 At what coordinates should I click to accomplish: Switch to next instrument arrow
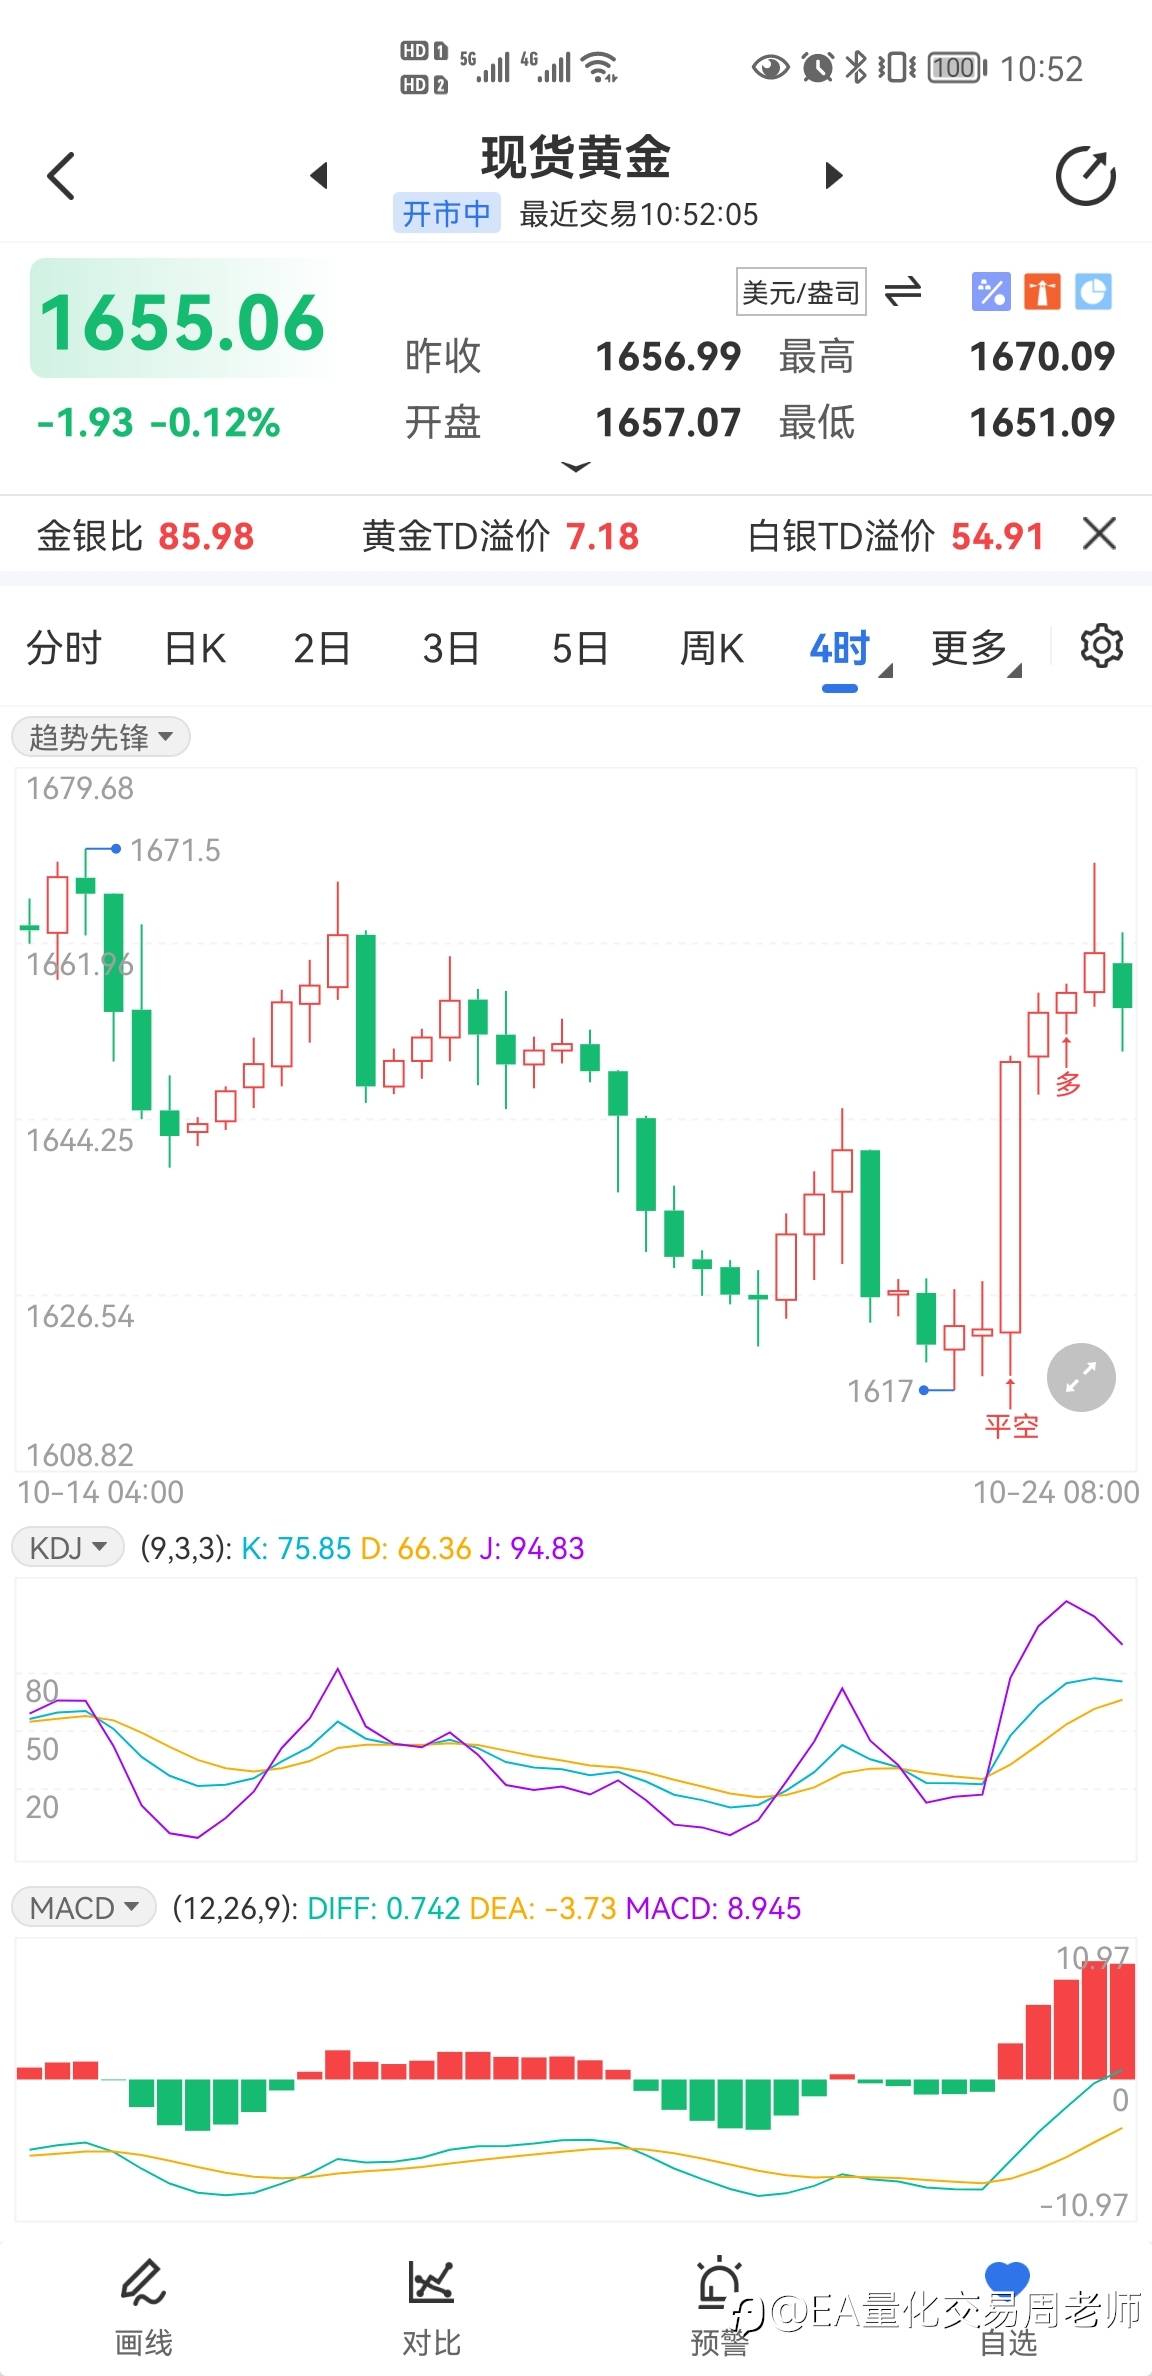(834, 176)
